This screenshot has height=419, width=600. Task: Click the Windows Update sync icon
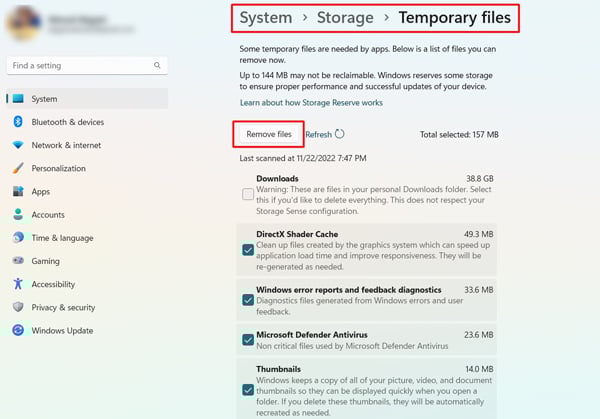coord(18,330)
